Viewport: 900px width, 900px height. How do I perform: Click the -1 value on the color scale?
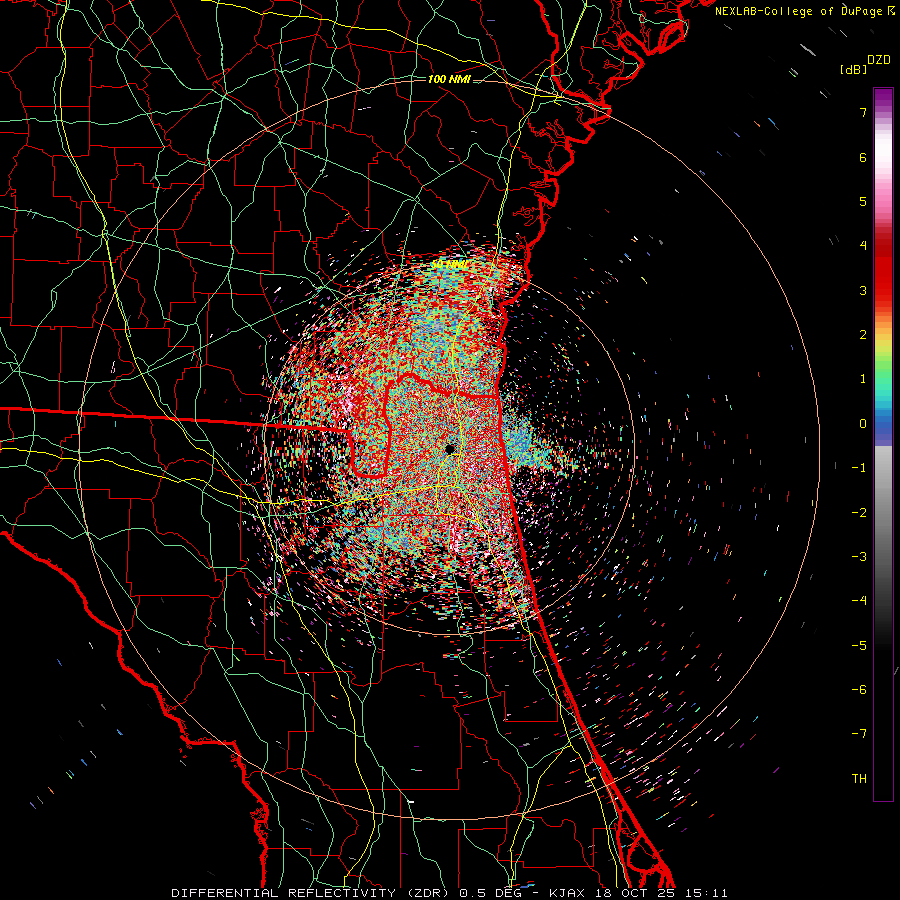859,468
